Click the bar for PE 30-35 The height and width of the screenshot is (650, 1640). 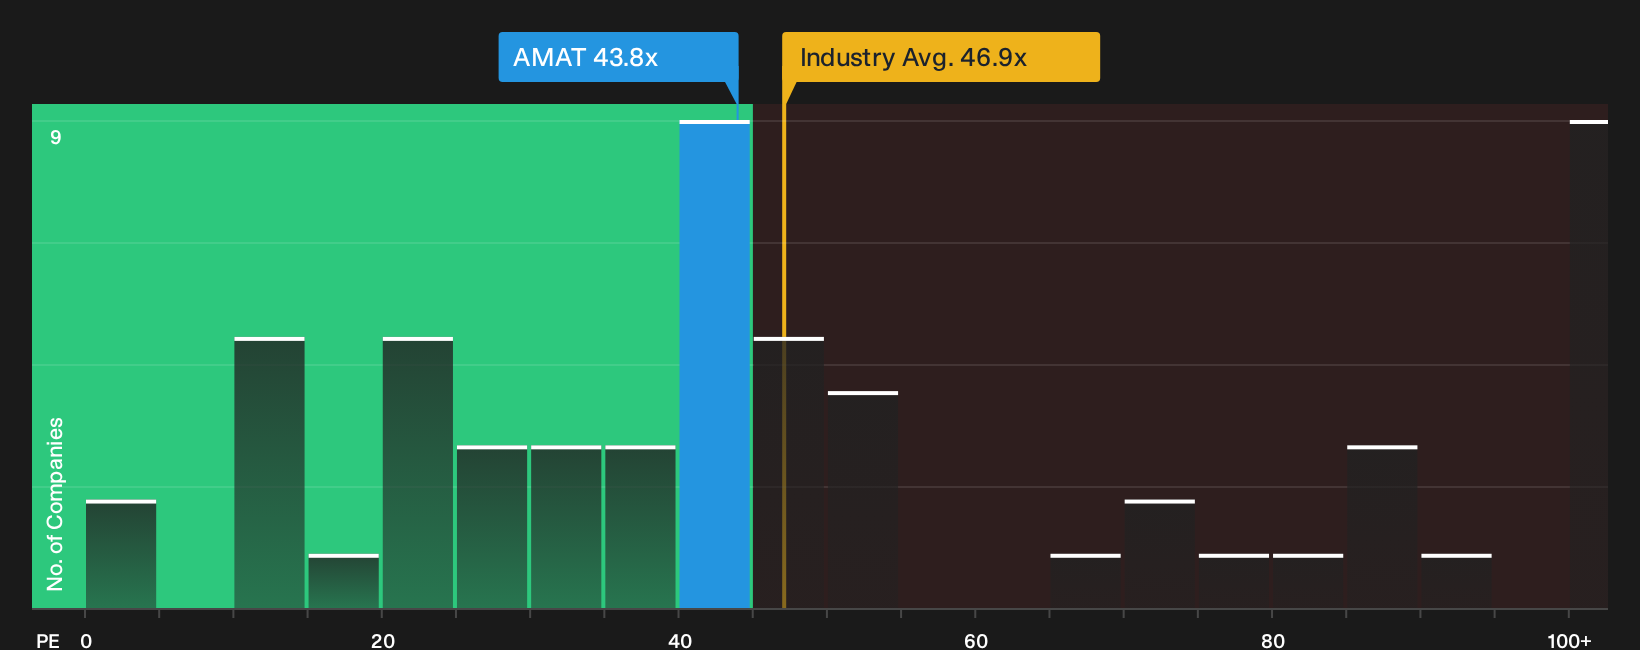[566, 527]
